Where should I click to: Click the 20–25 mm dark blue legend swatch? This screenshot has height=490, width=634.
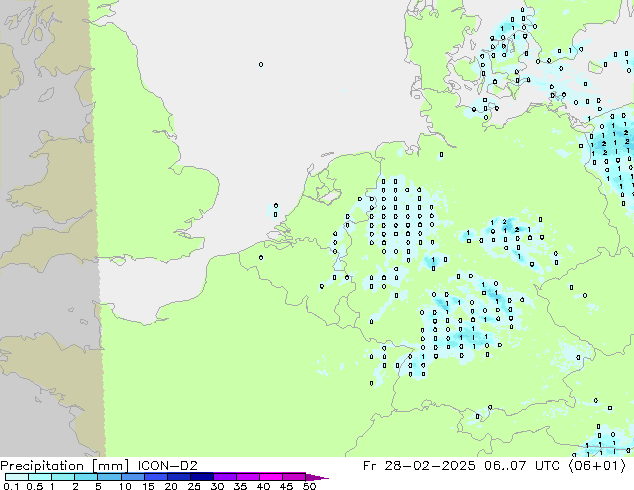(x=178, y=477)
